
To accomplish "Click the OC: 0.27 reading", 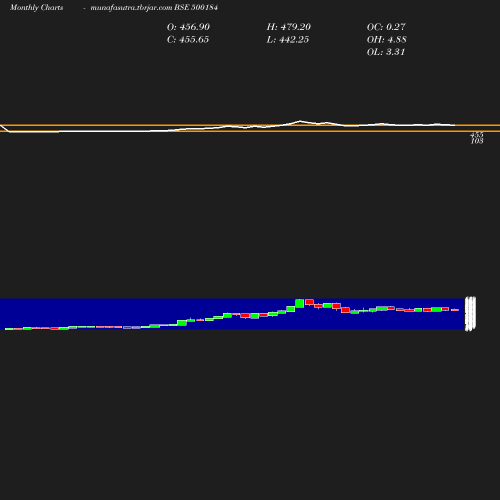I will point(386,27).
